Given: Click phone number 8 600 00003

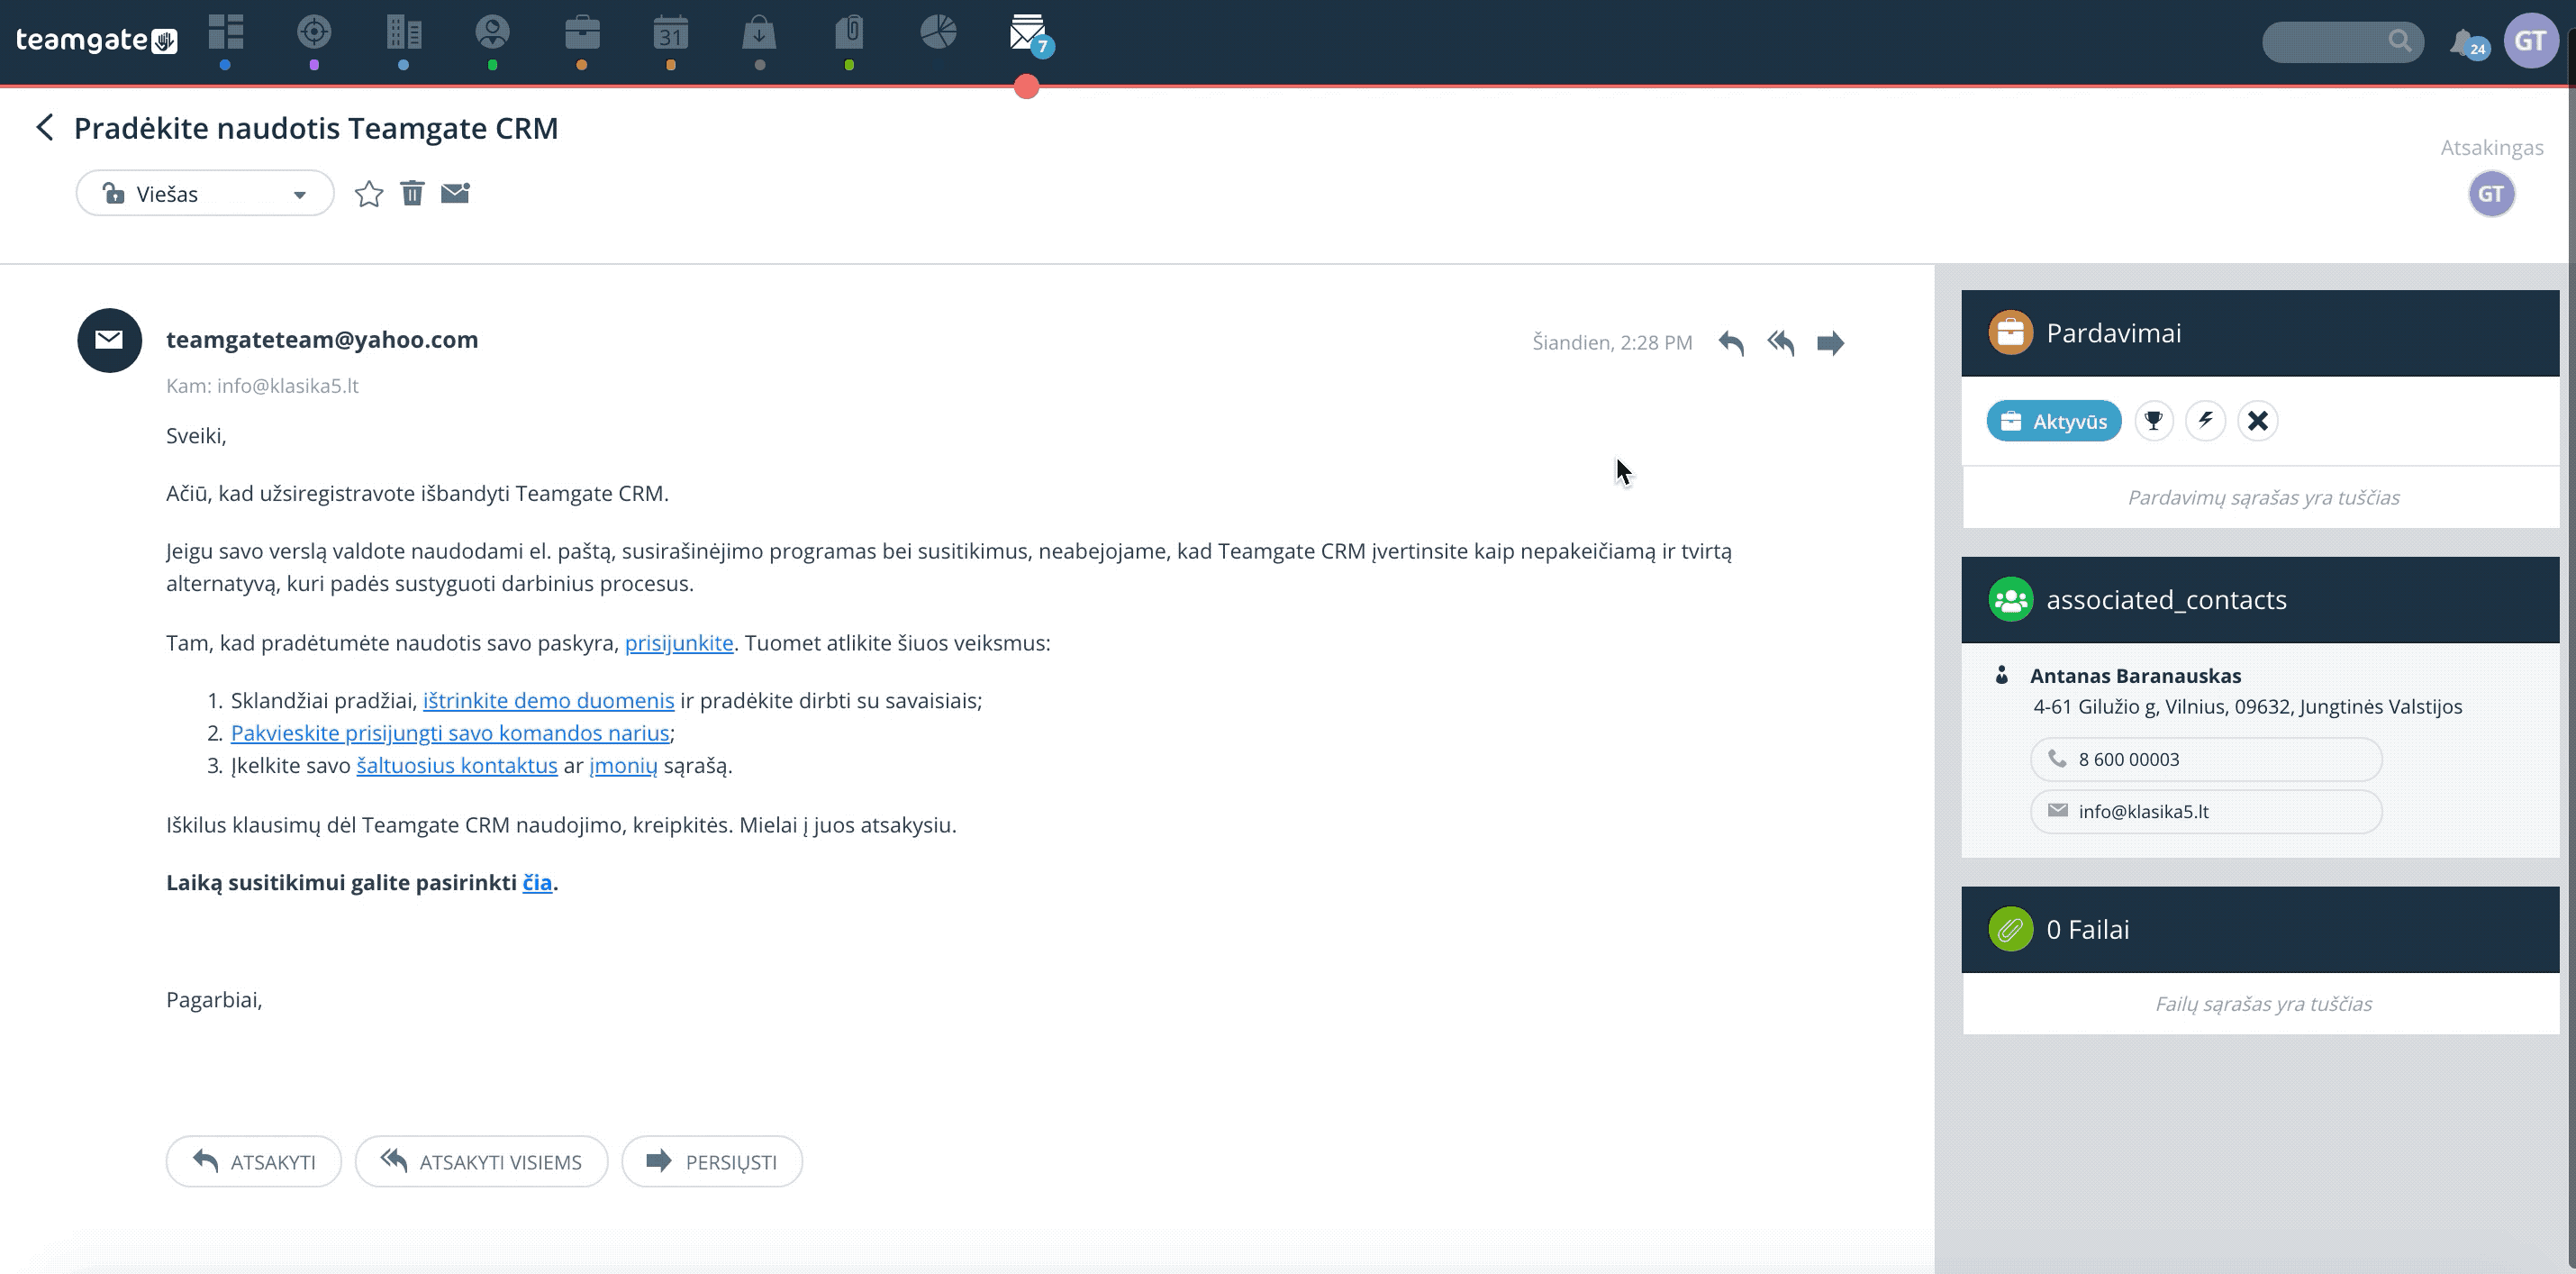Looking at the screenshot, I should click(x=2206, y=760).
